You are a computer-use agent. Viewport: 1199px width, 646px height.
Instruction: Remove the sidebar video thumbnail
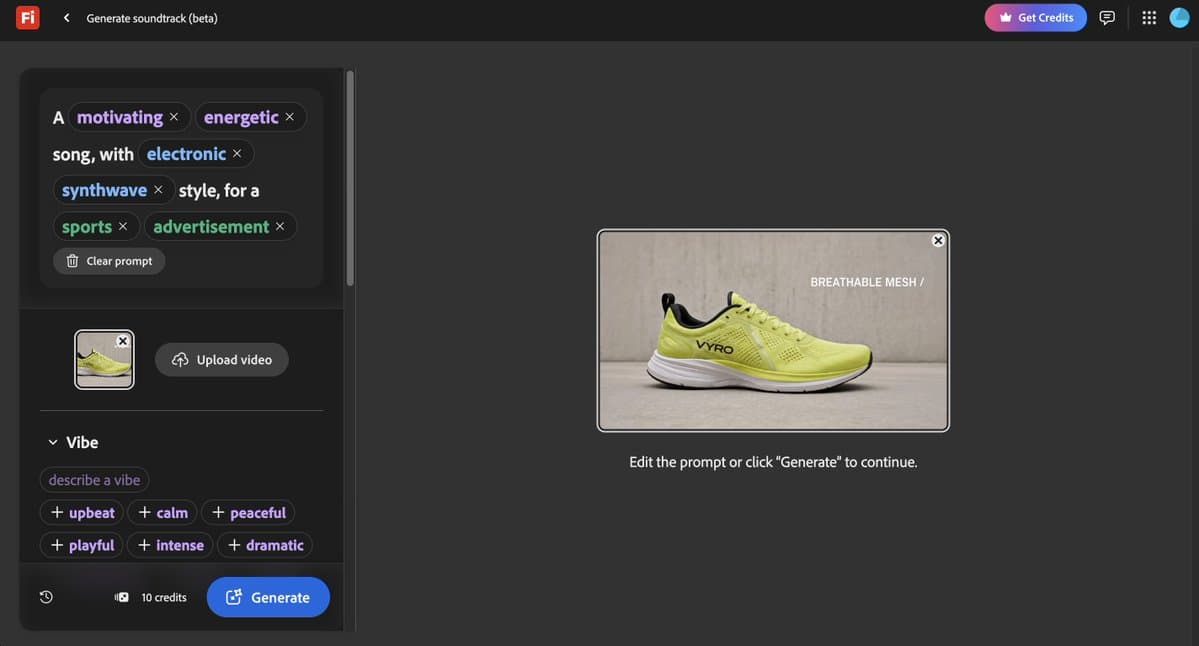click(x=122, y=341)
